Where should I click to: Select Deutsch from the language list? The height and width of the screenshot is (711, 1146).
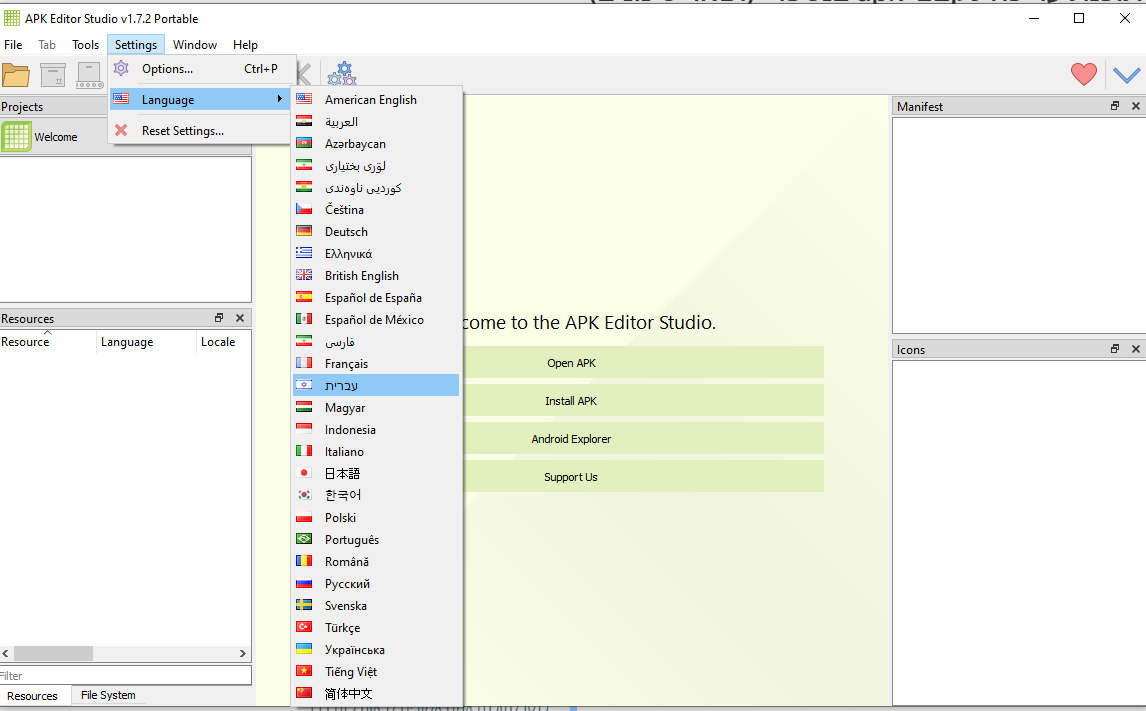(x=346, y=232)
